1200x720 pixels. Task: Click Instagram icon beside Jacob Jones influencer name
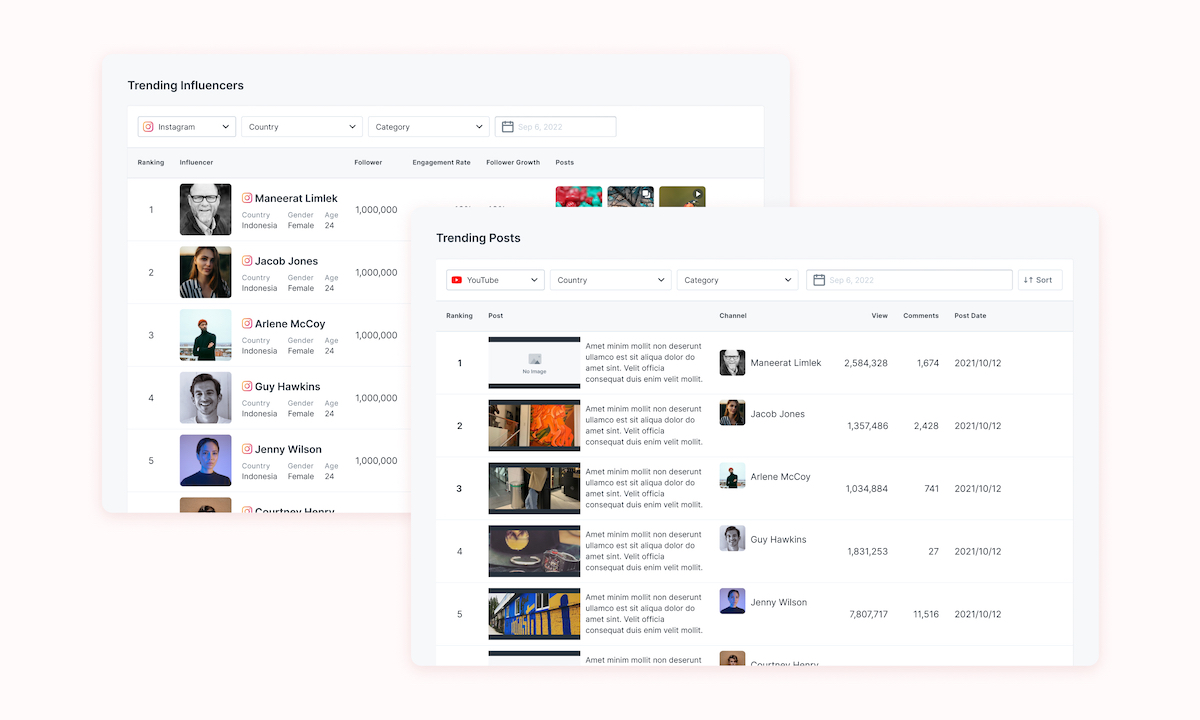(247, 261)
